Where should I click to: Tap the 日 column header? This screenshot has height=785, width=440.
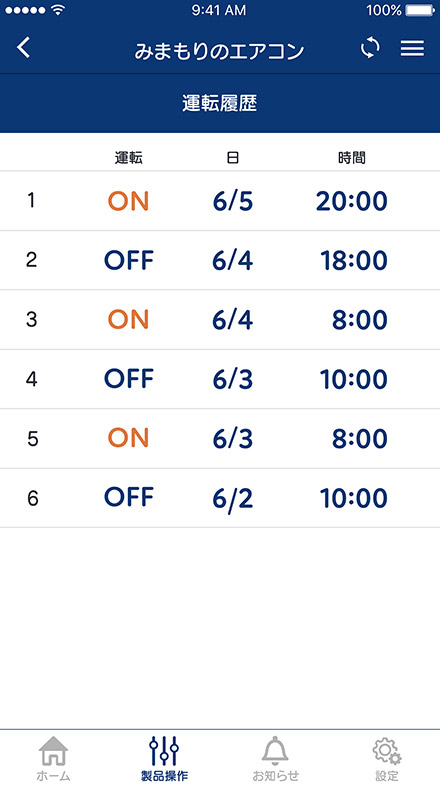pyautogui.click(x=232, y=158)
